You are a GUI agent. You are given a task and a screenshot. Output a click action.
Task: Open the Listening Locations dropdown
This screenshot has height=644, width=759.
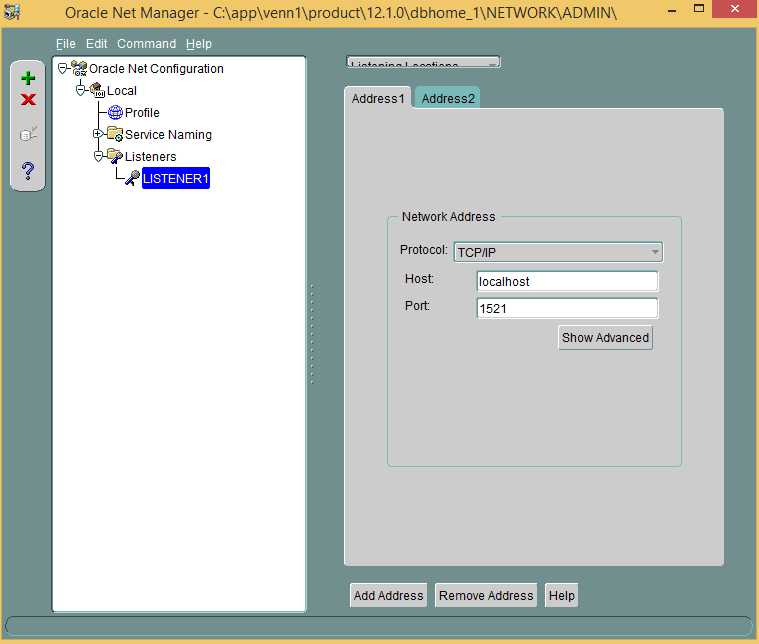[424, 62]
